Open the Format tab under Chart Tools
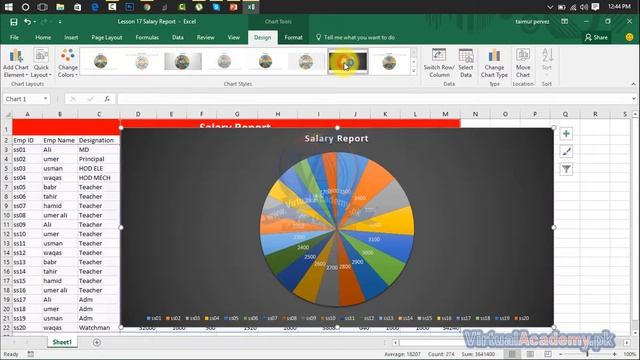 (x=293, y=37)
